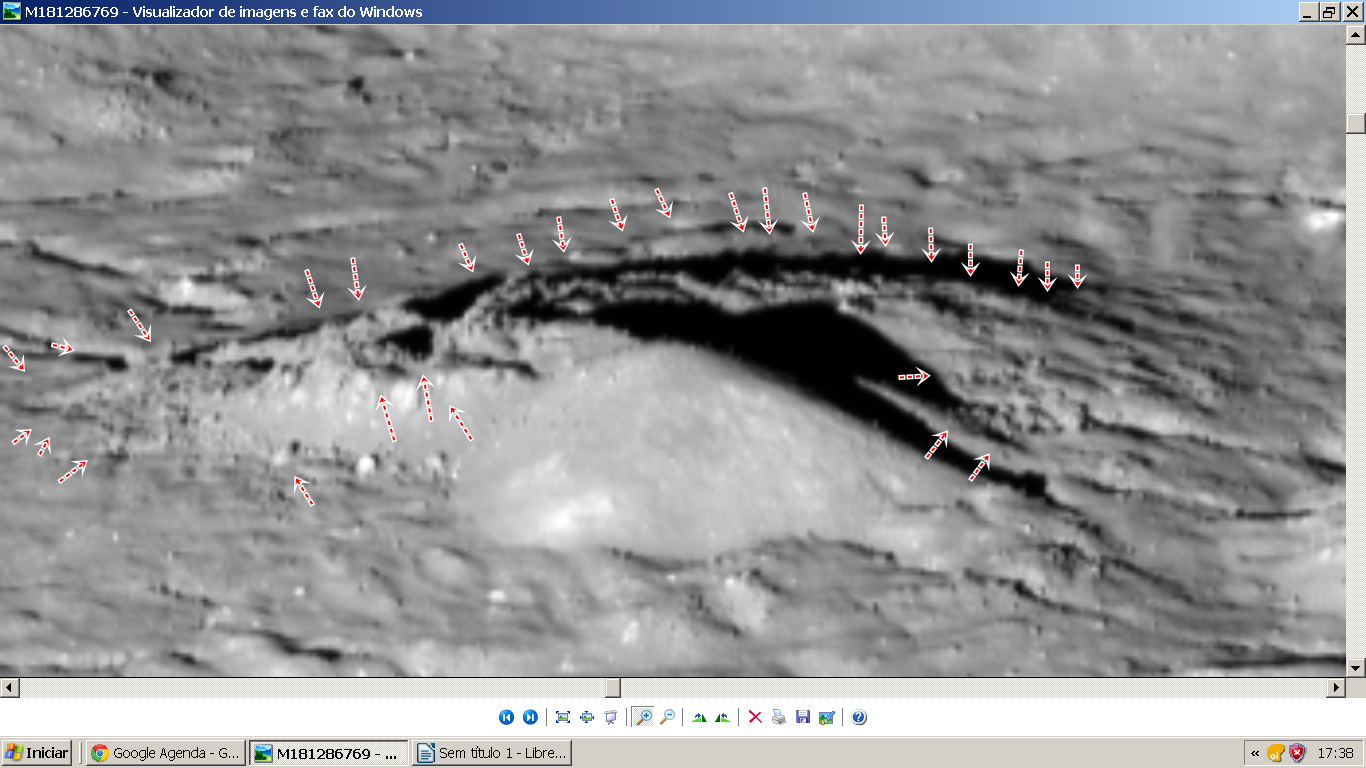Screen dimensions: 1366x768
Task: Switch to Sem título 1 LibreOffice window
Action: coord(491,753)
